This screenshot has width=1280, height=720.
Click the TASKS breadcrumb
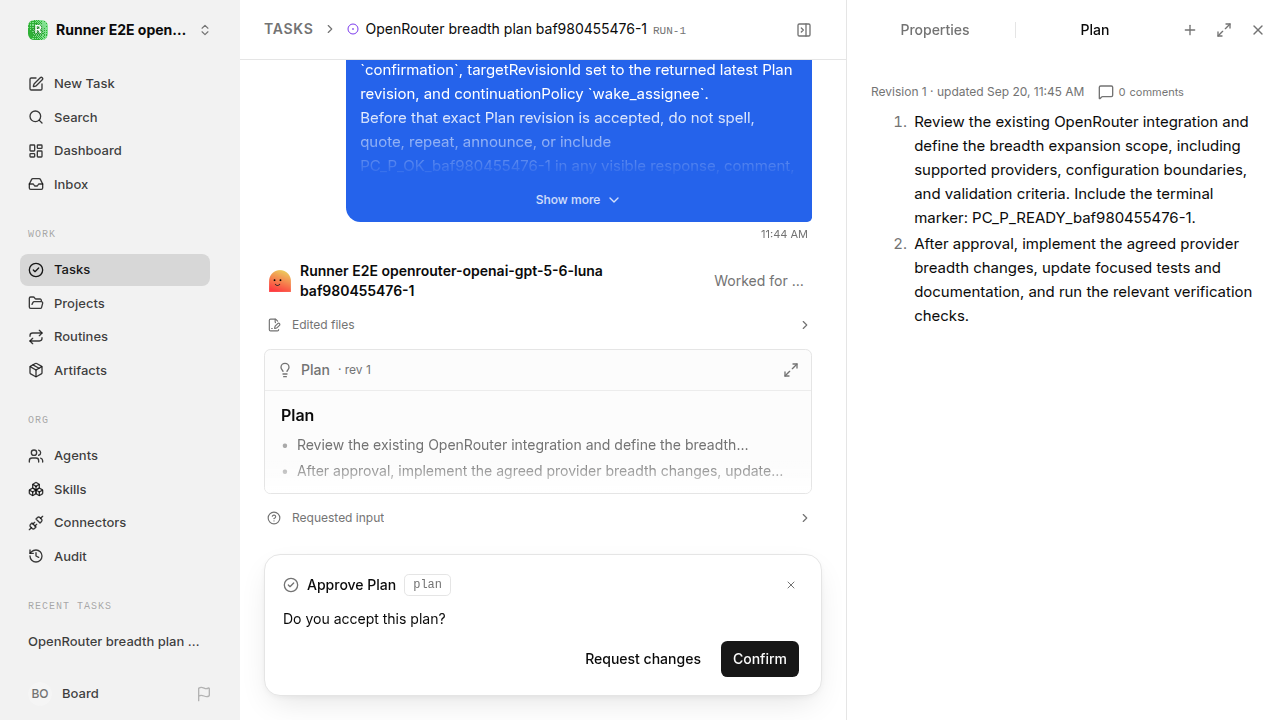pos(288,29)
